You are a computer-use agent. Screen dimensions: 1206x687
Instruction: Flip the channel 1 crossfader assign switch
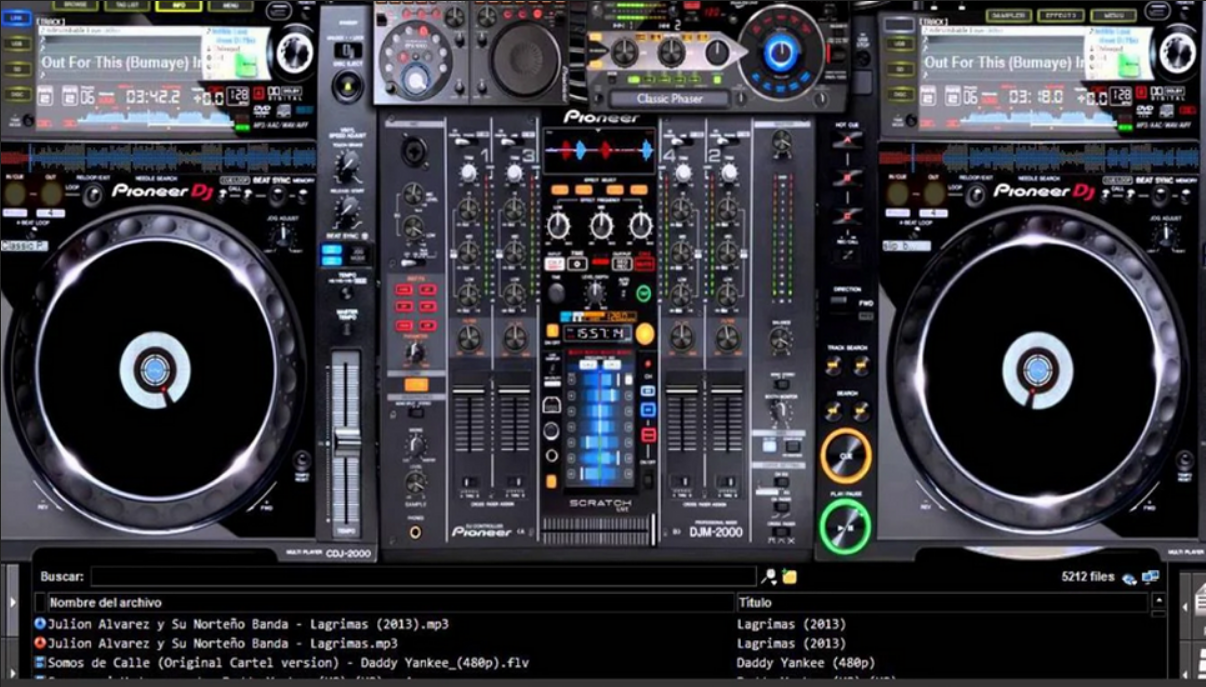[x=468, y=480]
